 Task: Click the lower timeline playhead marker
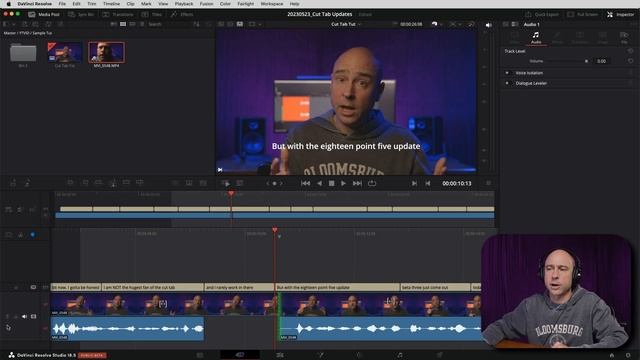(x=275, y=230)
